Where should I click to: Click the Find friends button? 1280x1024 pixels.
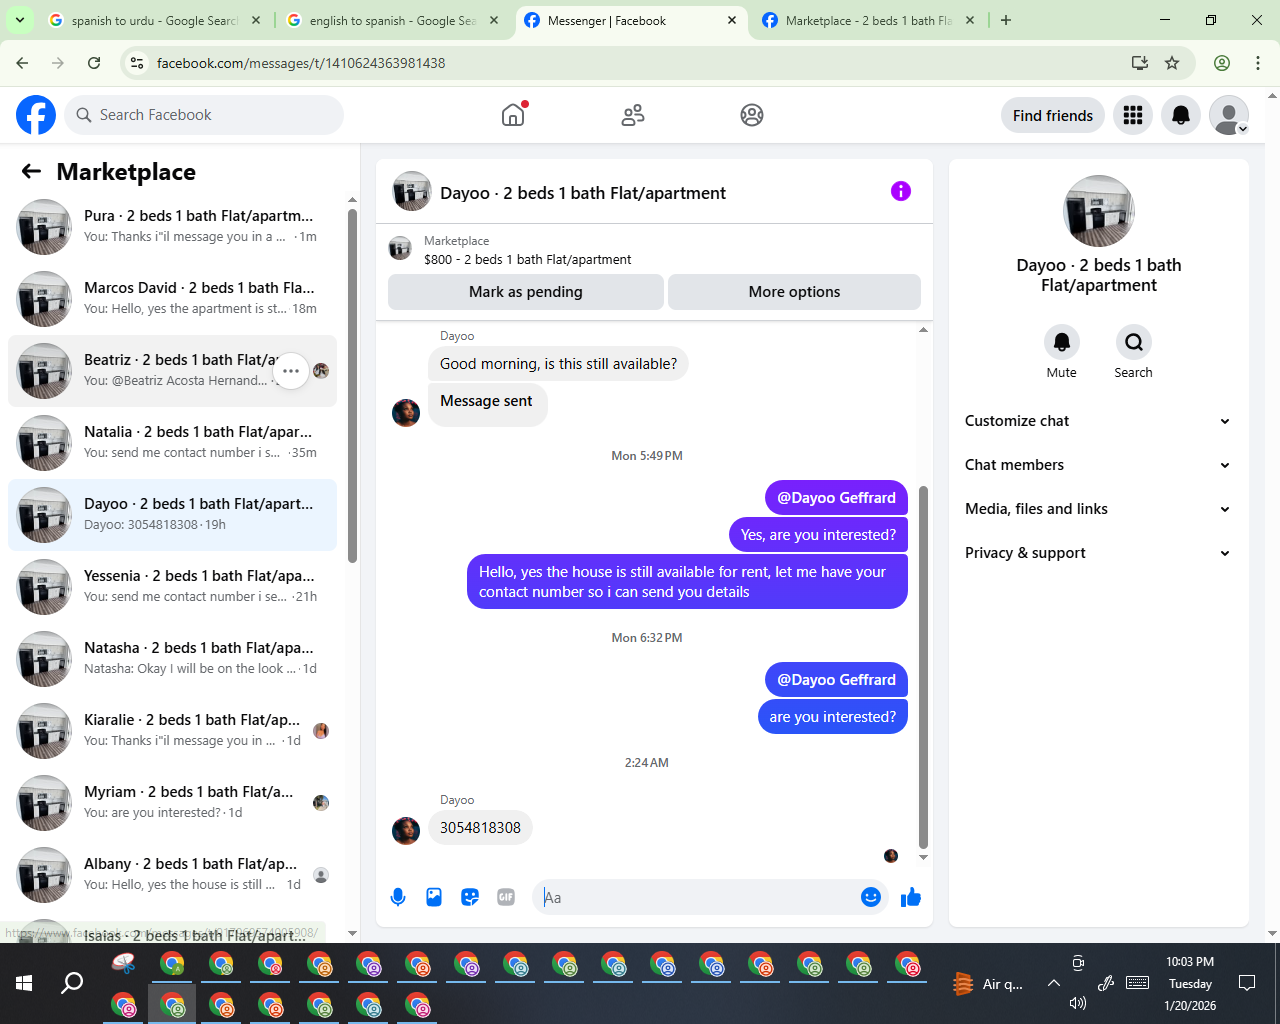coord(1053,115)
